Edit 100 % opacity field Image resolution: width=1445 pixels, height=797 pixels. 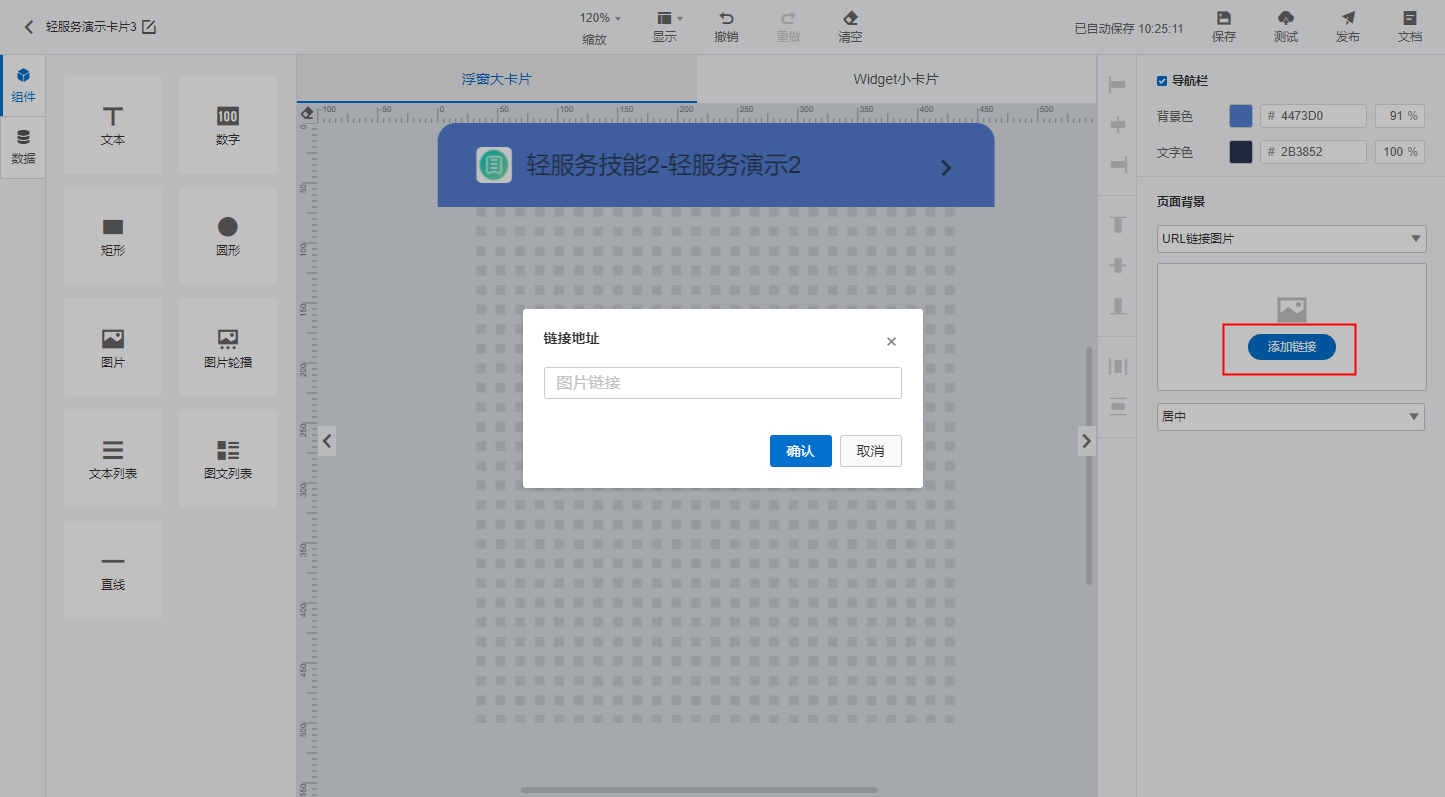[1400, 152]
